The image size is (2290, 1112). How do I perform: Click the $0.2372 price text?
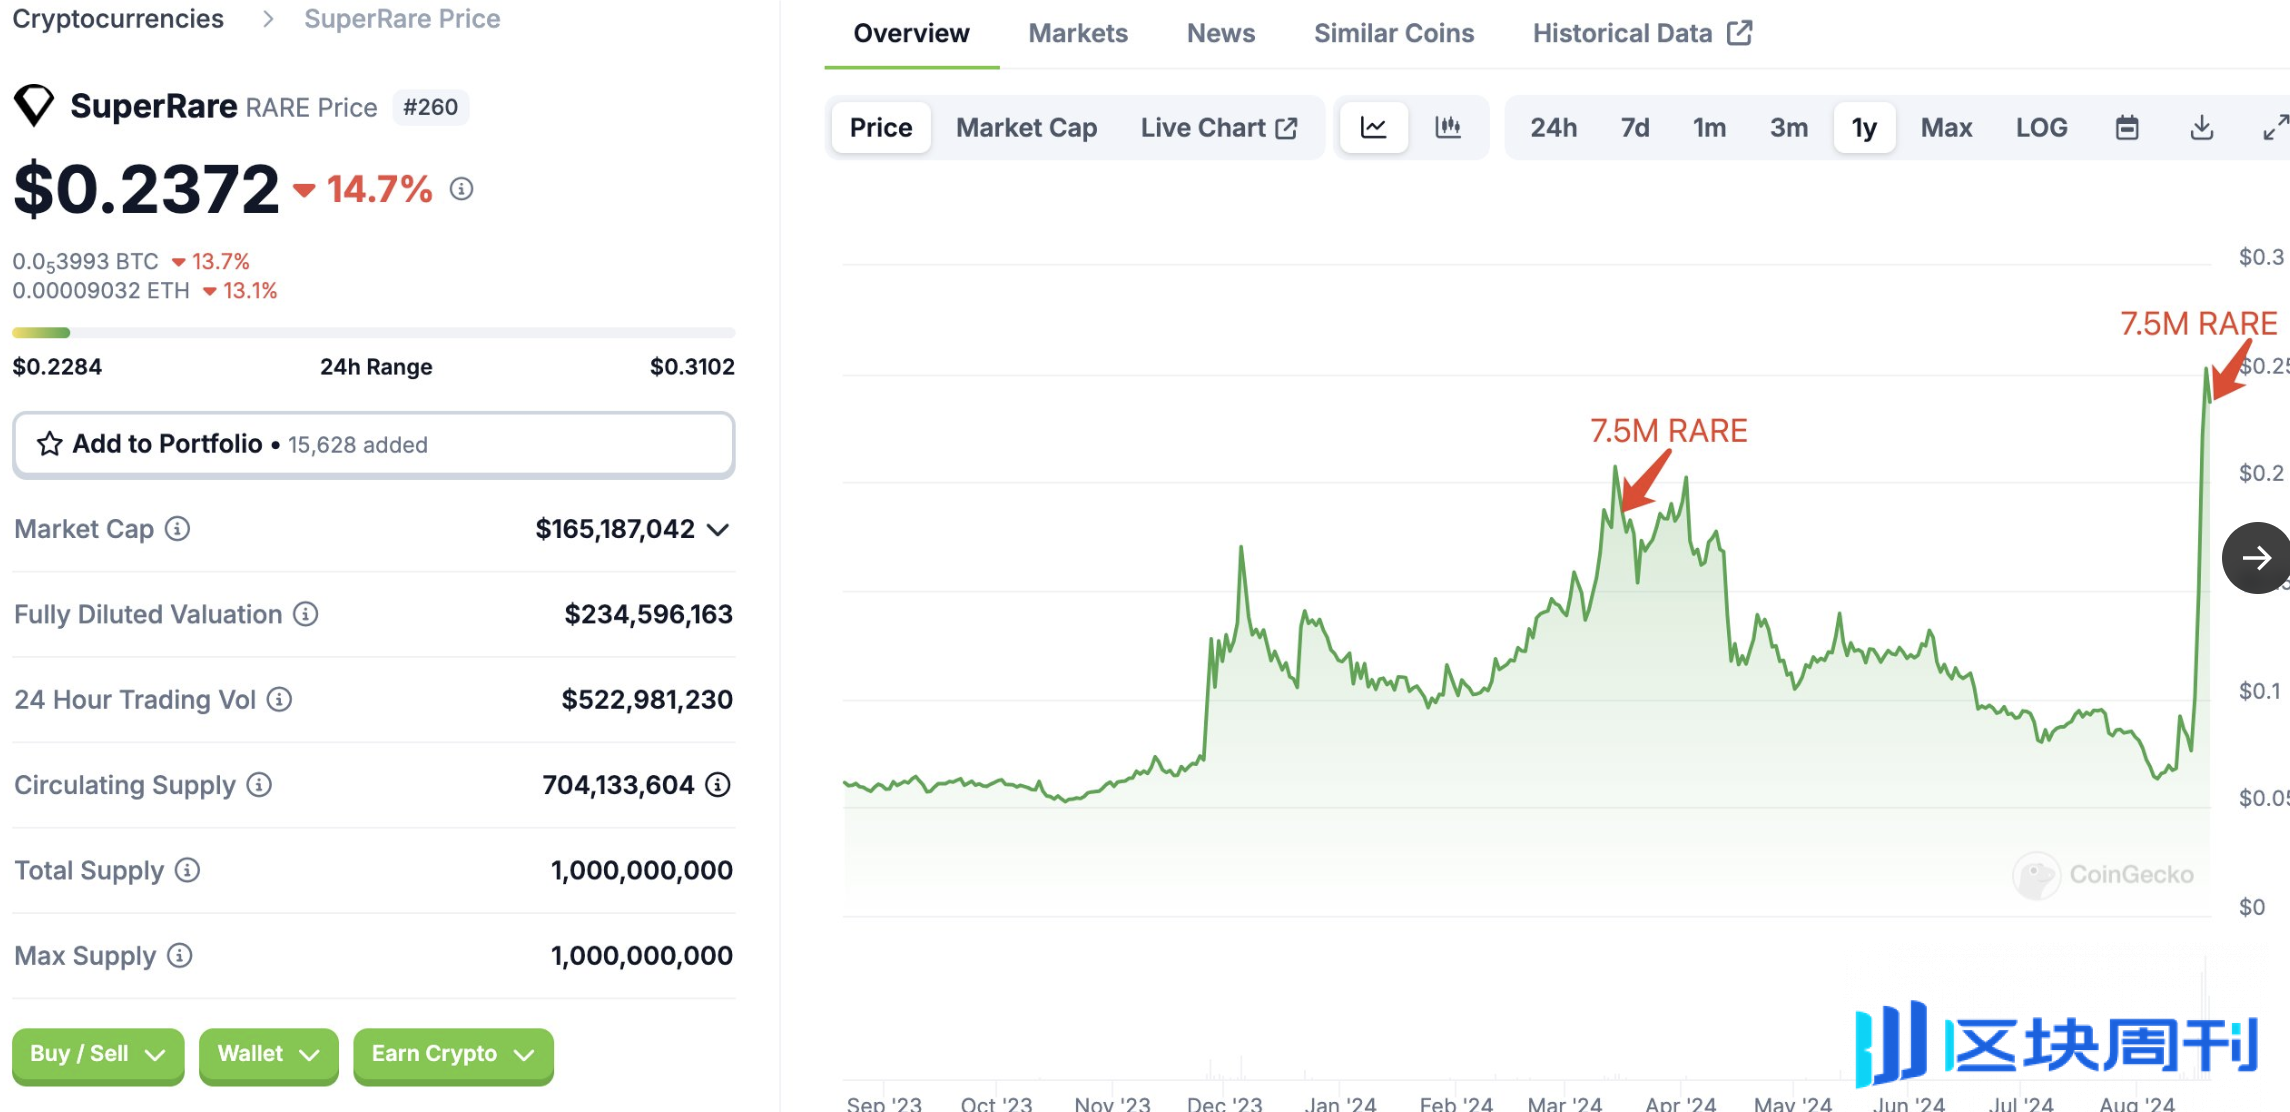pos(146,189)
